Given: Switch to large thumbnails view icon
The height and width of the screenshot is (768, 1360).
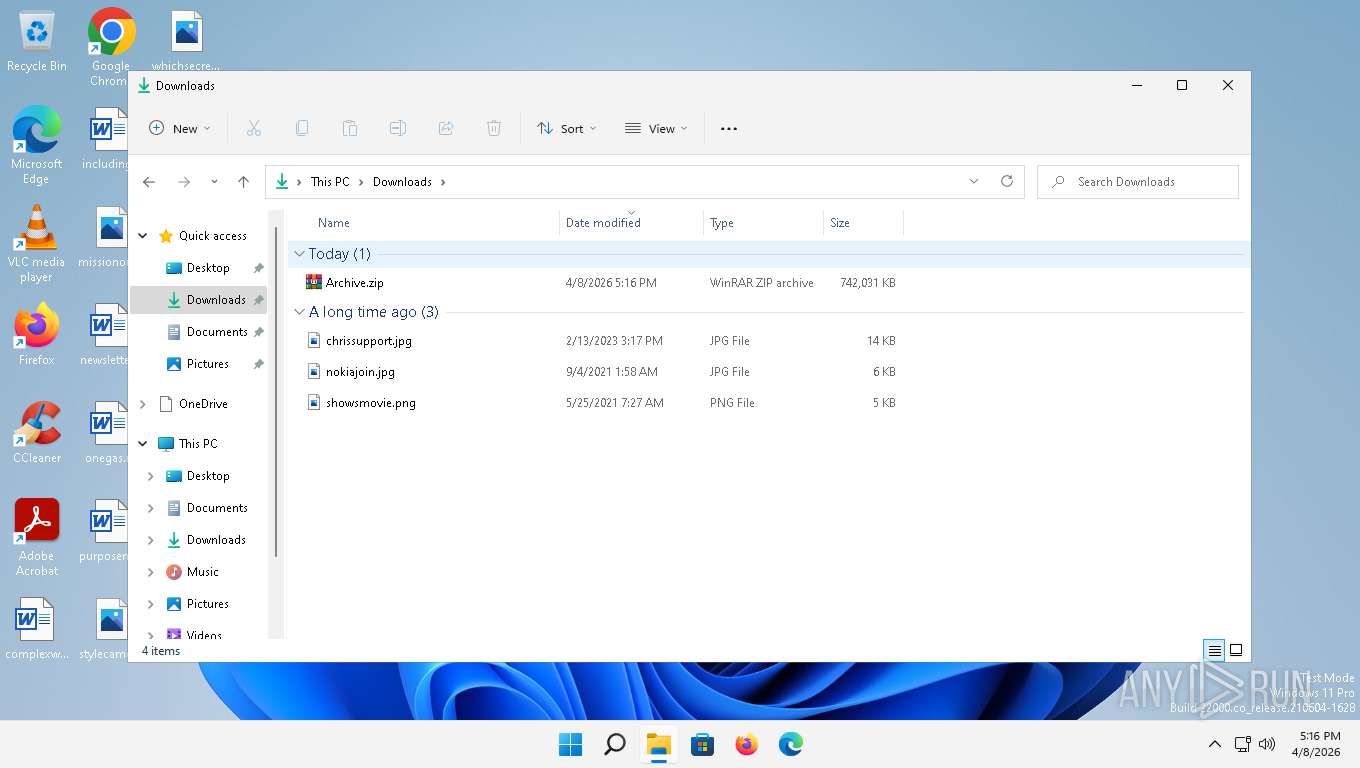Looking at the screenshot, I should (1236, 650).
